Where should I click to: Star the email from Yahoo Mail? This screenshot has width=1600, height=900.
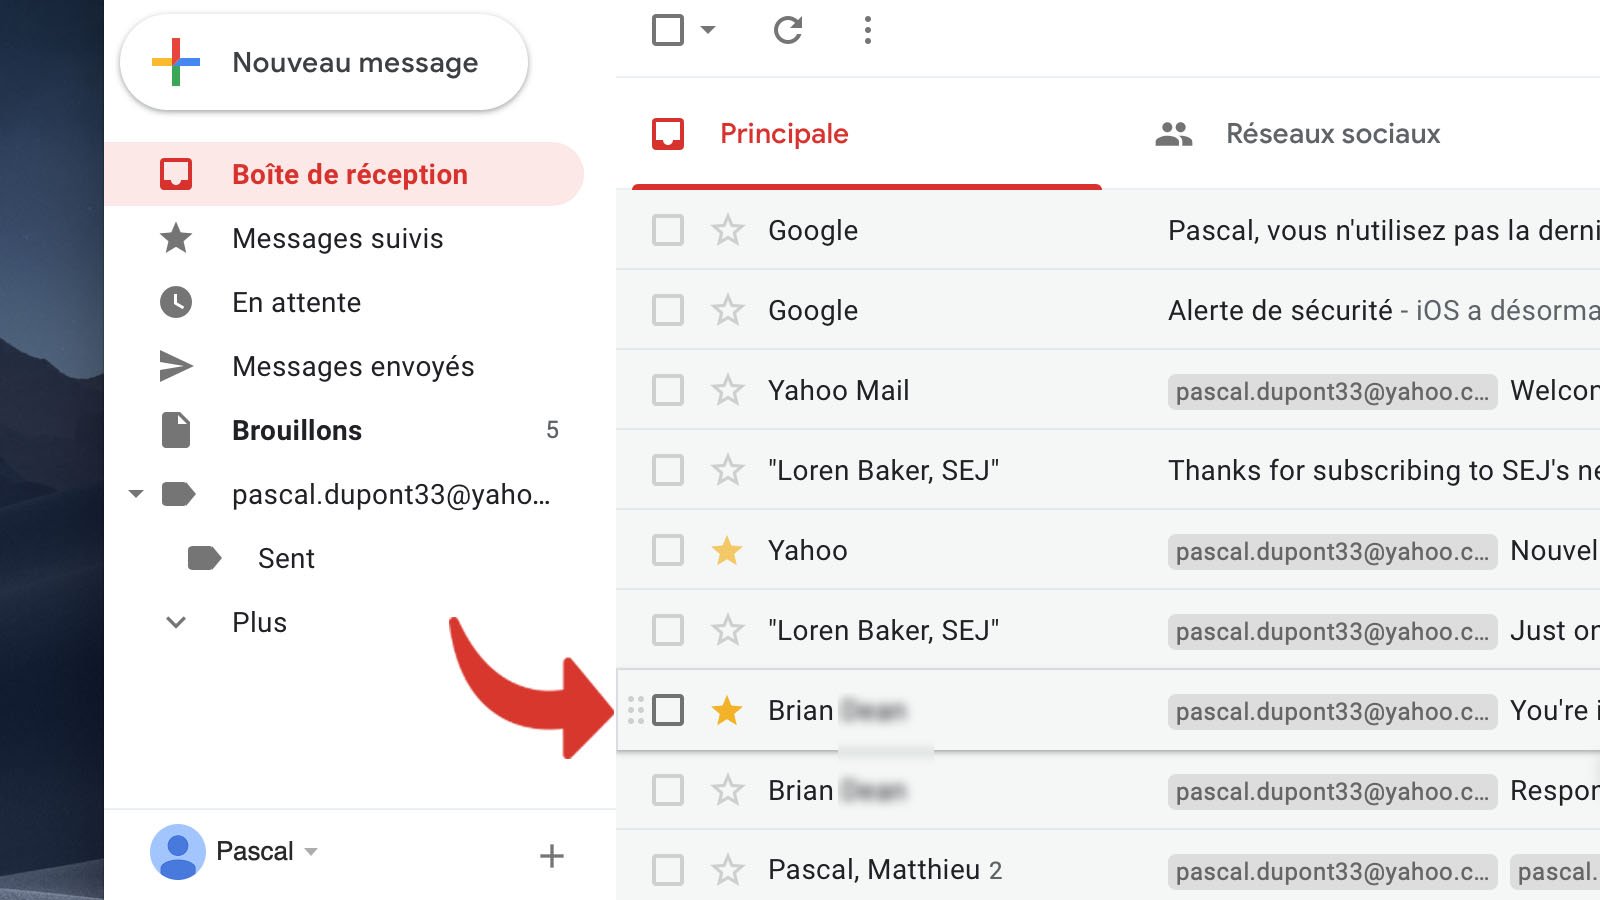[727, 390]
